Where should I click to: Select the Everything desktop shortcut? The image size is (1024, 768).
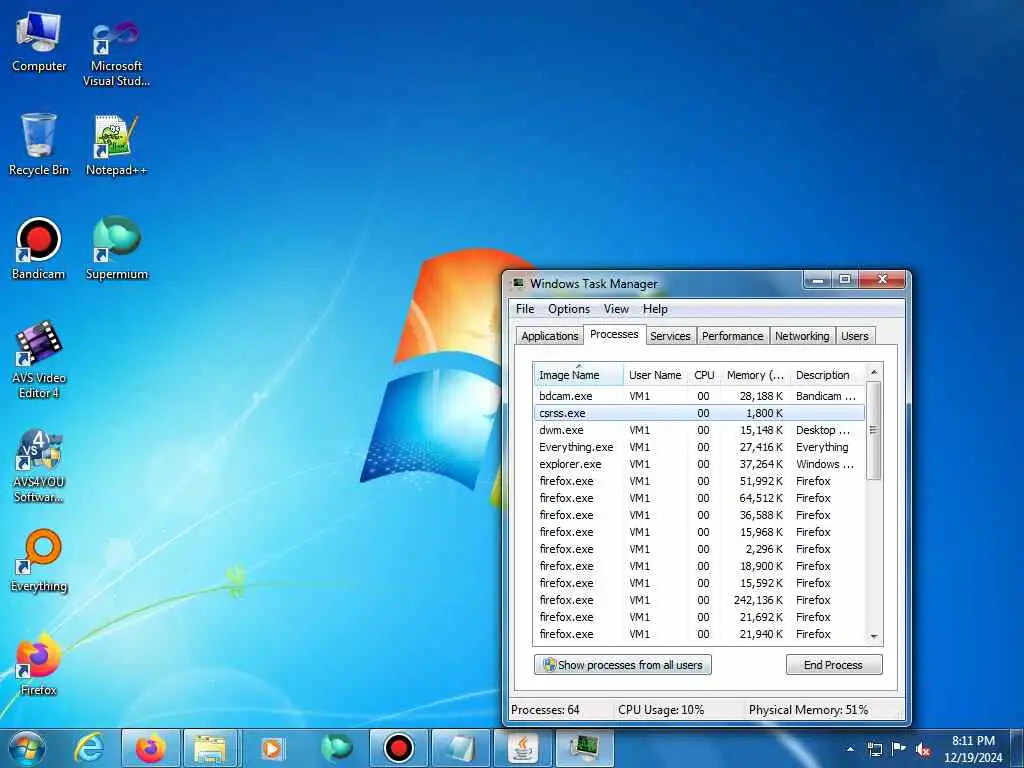39,560
